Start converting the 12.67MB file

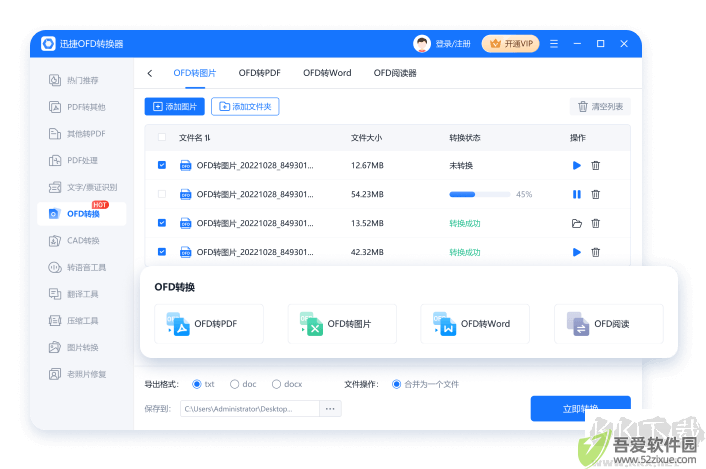coord(576,166)
